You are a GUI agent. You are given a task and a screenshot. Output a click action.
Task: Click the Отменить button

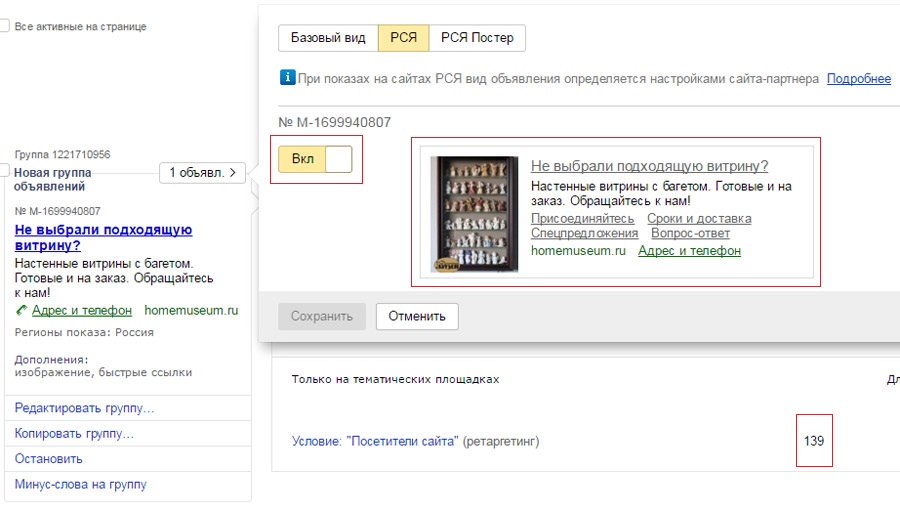(x=417, y=316)
